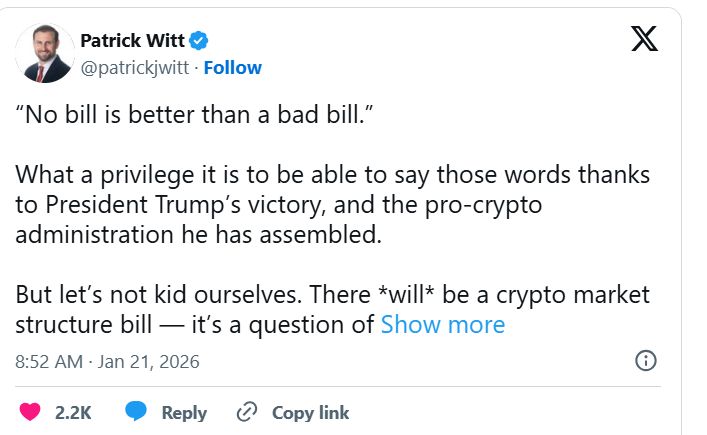
Task: Click the chain link copy icon
Action: [247, 412]
